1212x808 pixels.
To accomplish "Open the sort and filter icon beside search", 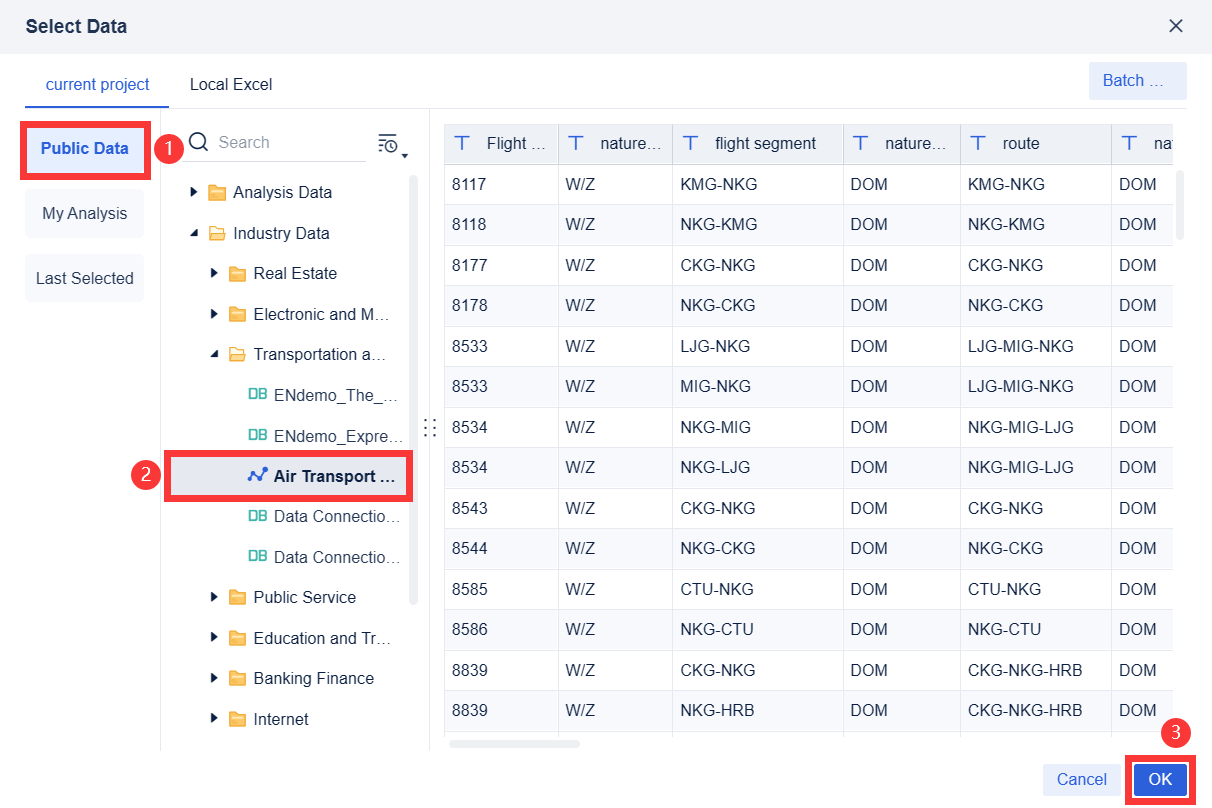I will tap(388, 141).
